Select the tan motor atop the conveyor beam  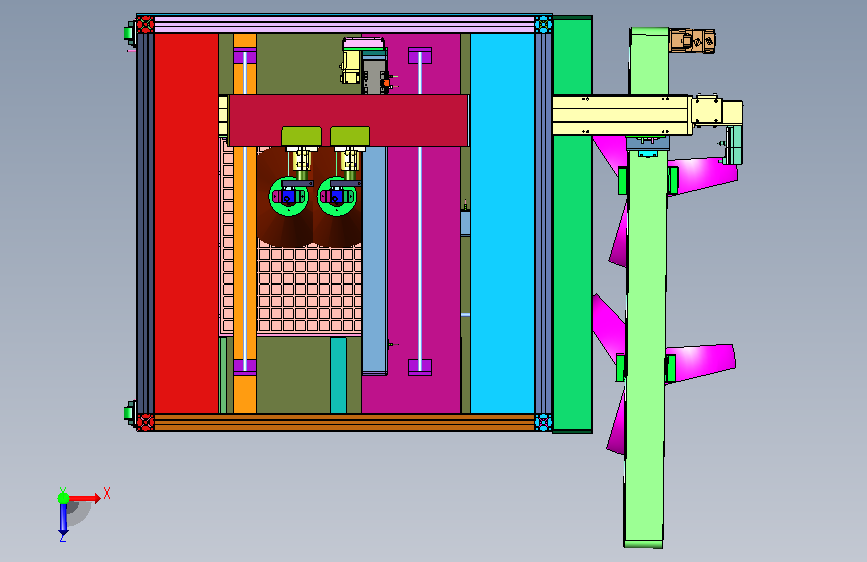pos(692,41)
